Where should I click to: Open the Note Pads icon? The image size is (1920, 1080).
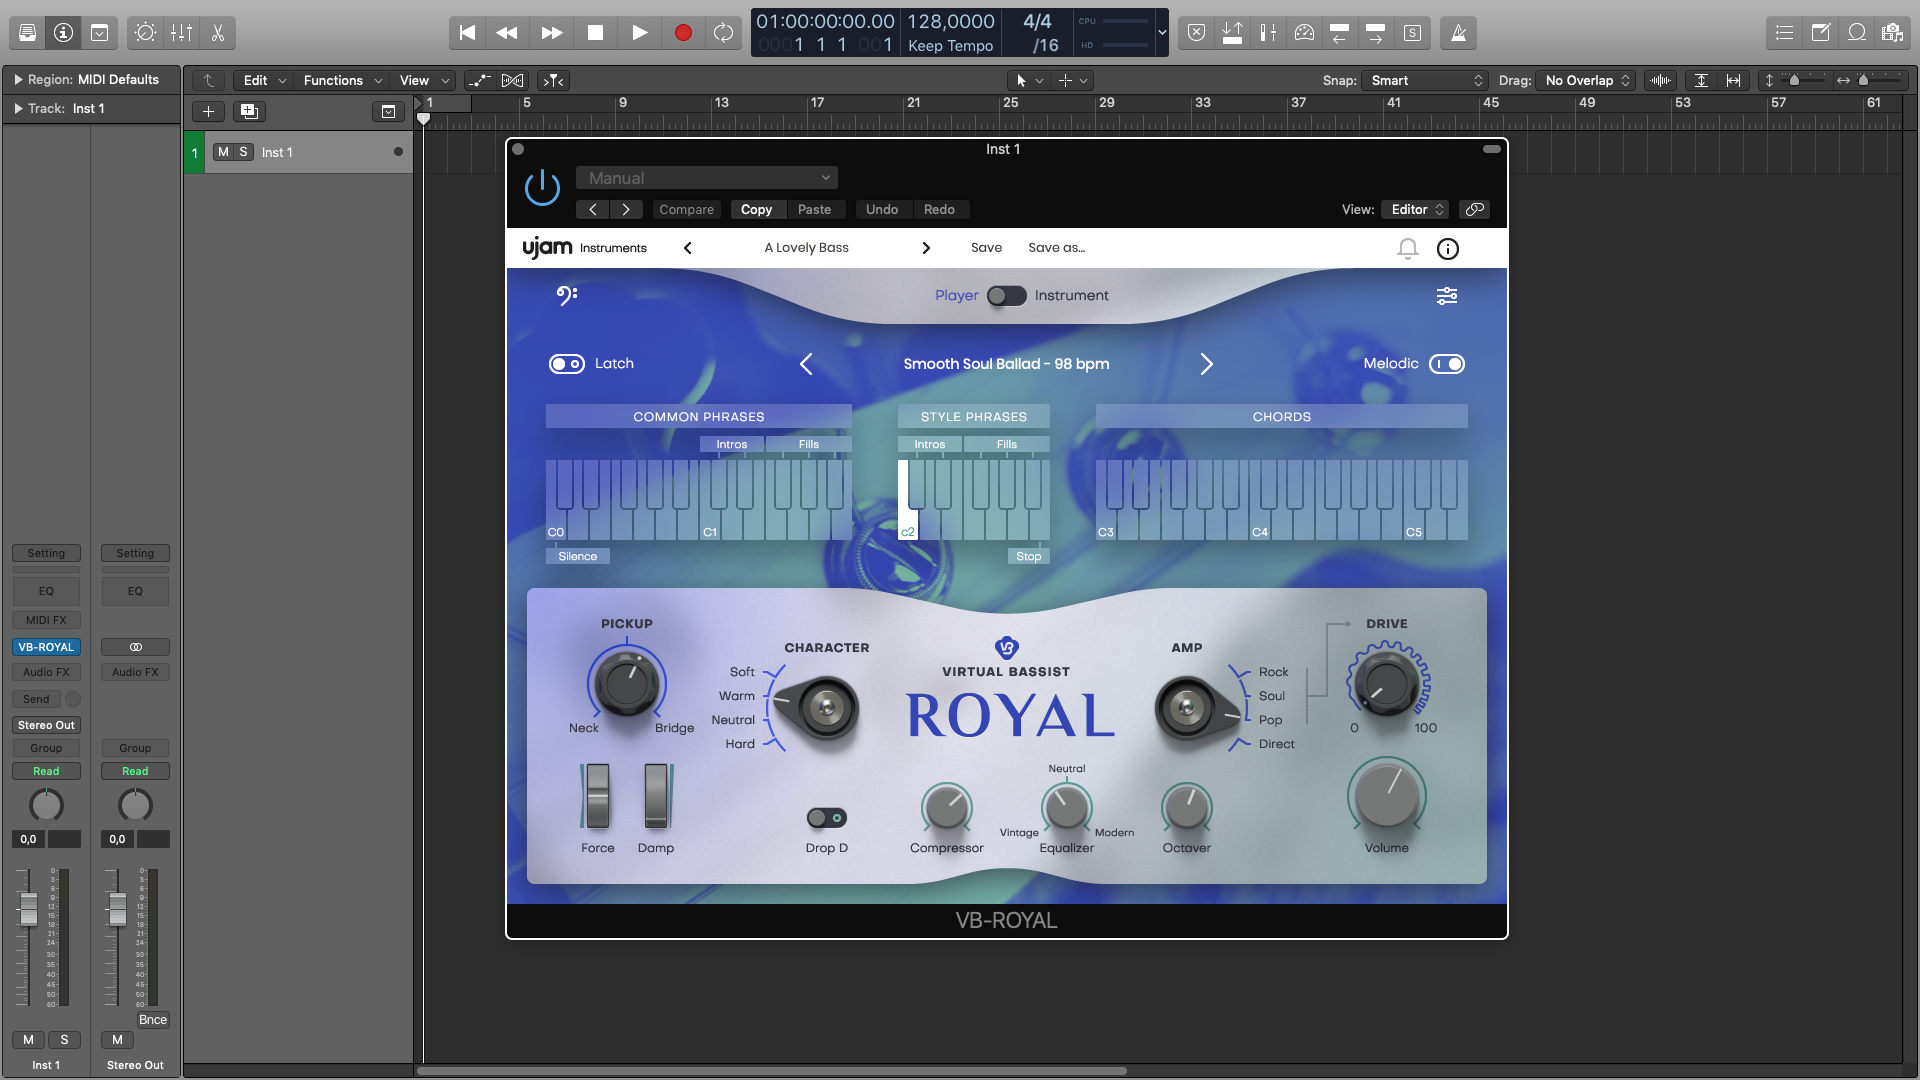(x=1820, y=33)
